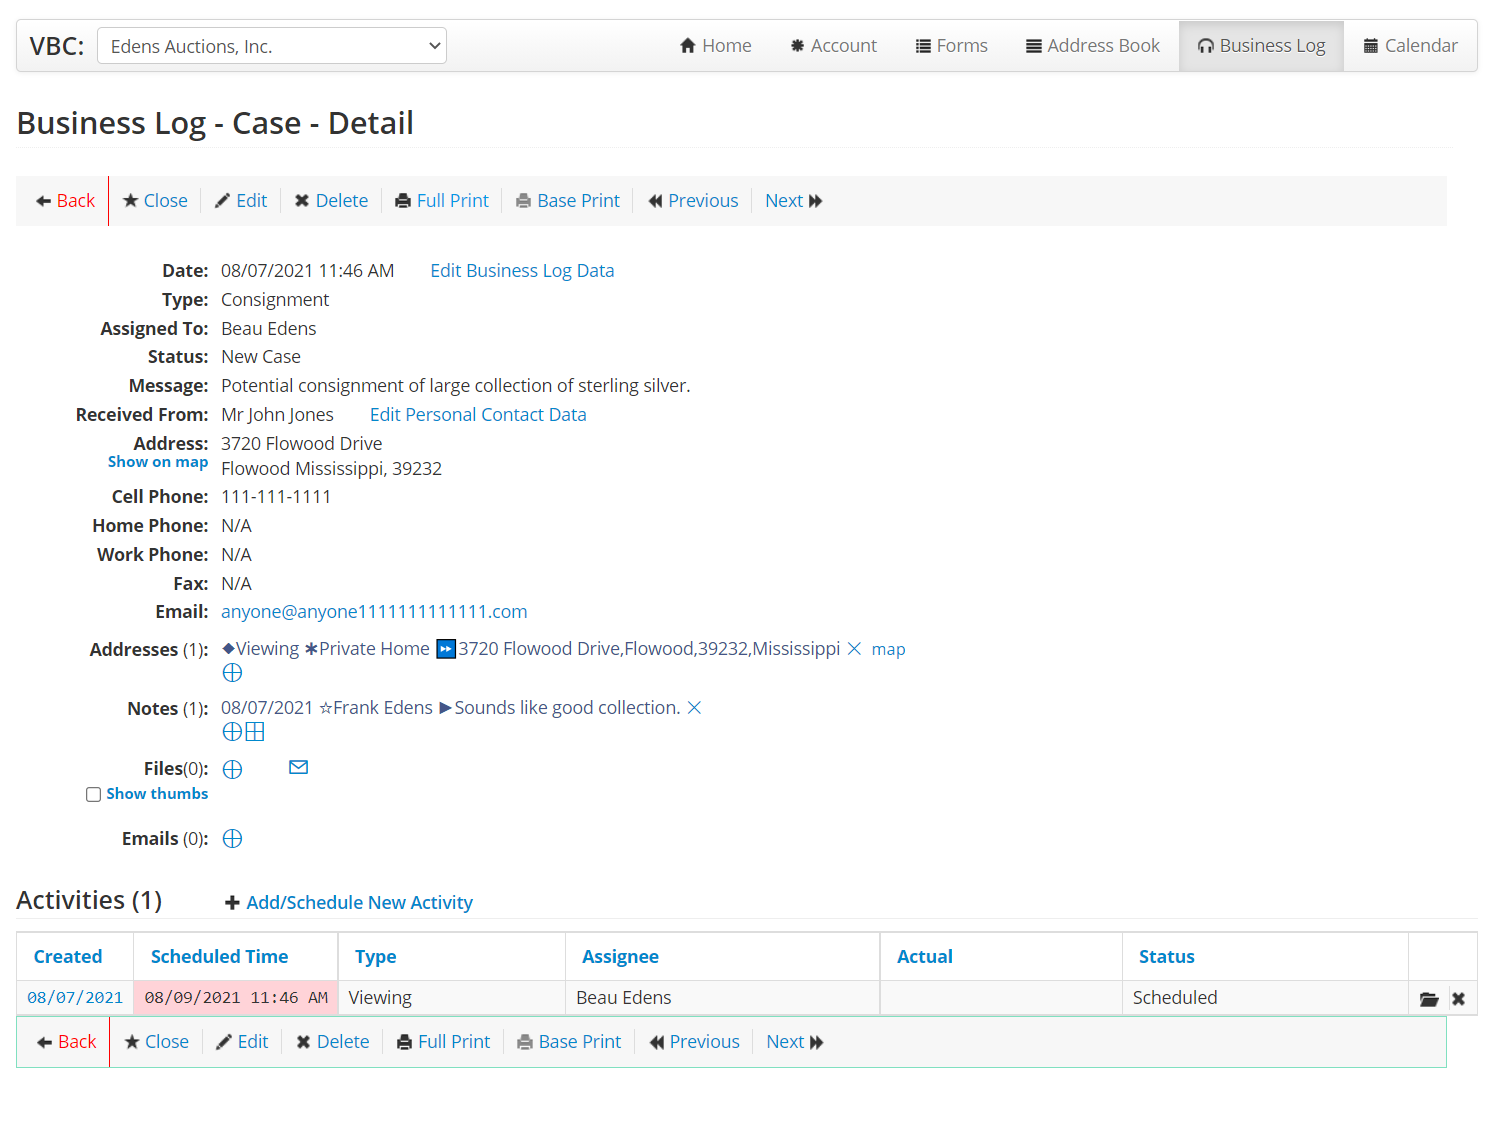Enable the Show thumbs checkbox
Screen dimensions: 1508x1127
coord(93,795)
